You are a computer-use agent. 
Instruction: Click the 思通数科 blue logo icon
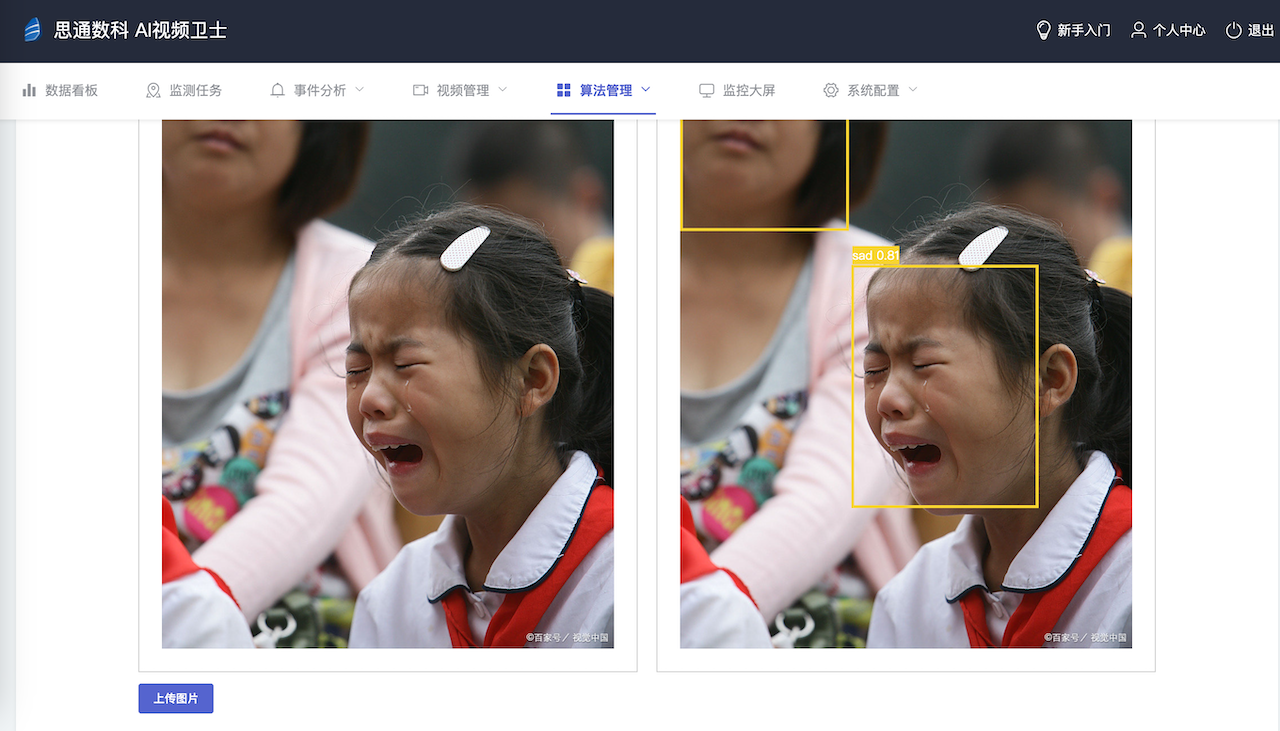click(33, 30)
